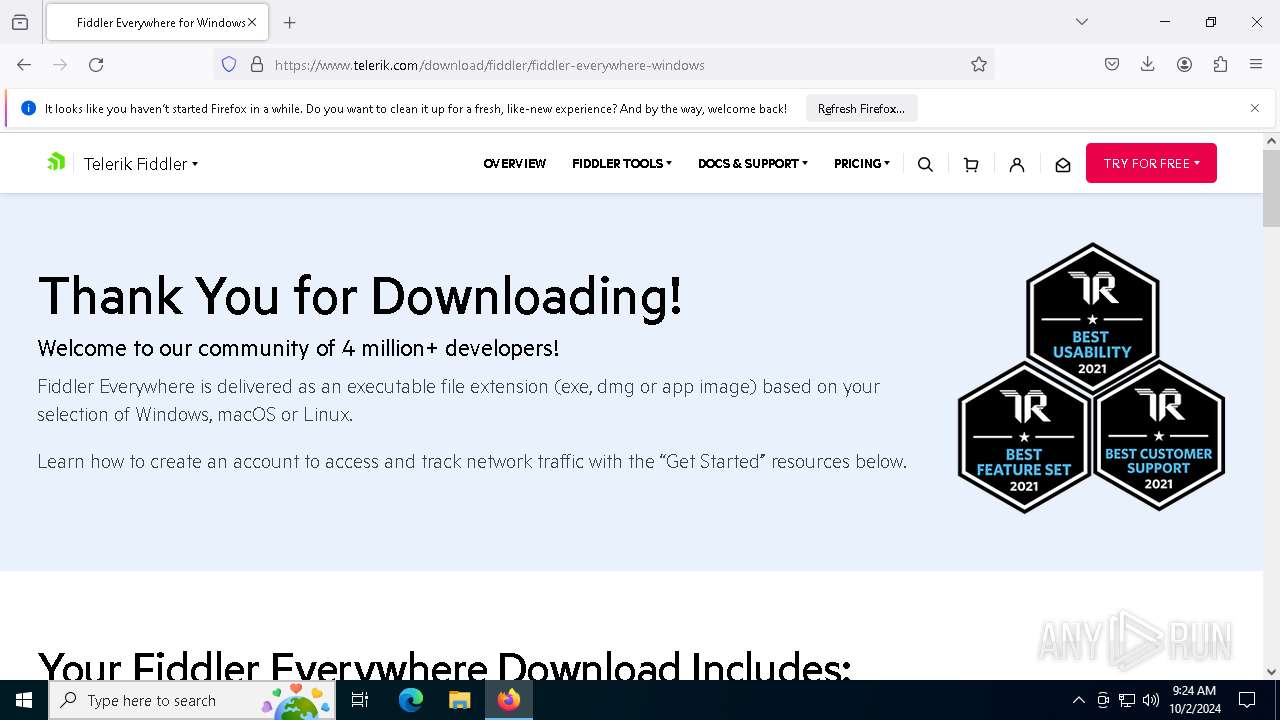The image size is (1280, 720).
Task: Select the Fiddler Everywhere for Windows tab
Action: pyautogui.click(x=157, y=22)
